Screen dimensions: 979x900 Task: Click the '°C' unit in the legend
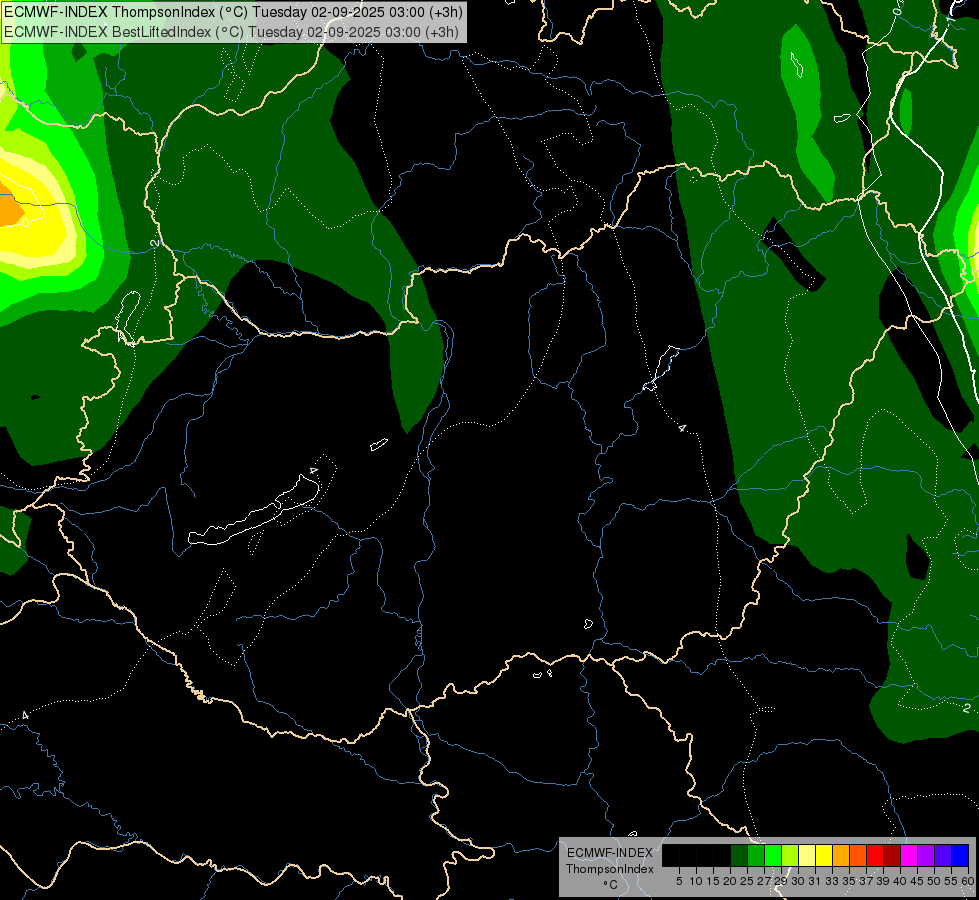[x=611, y=885]
